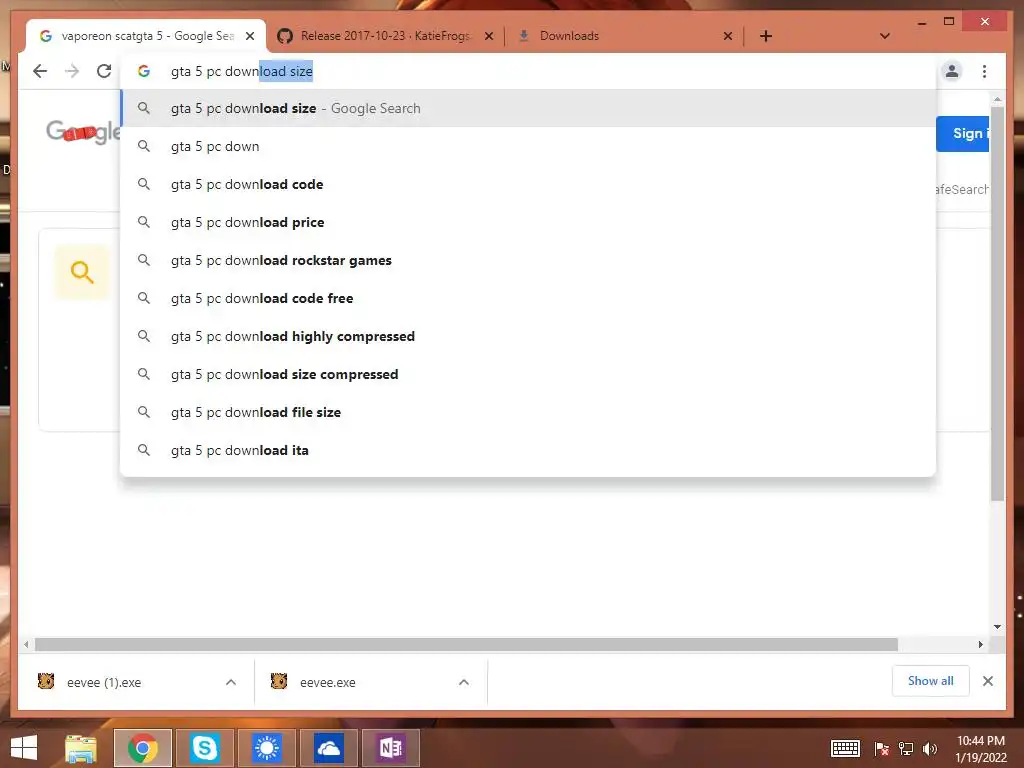The image size is (1024, 768).
Task: Go back with the browser back arrow
Action: [x=40, y=71]
